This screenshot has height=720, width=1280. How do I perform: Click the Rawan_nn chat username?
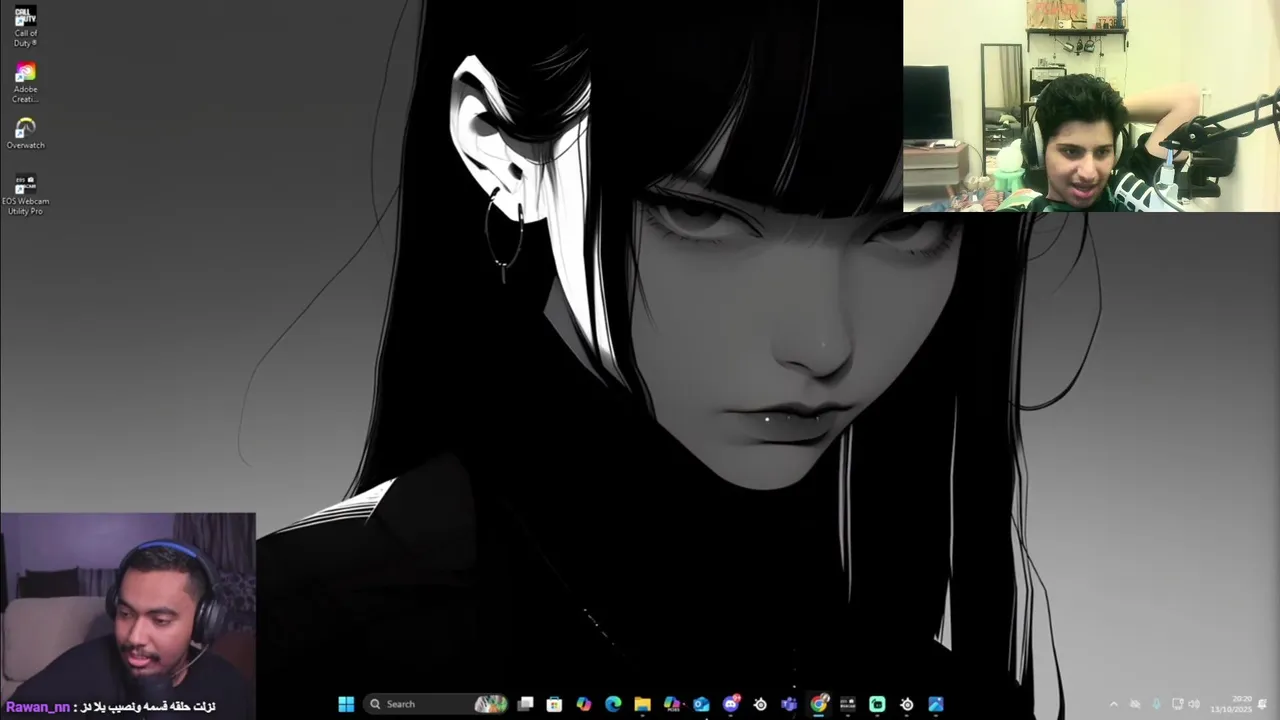(38, 707)
